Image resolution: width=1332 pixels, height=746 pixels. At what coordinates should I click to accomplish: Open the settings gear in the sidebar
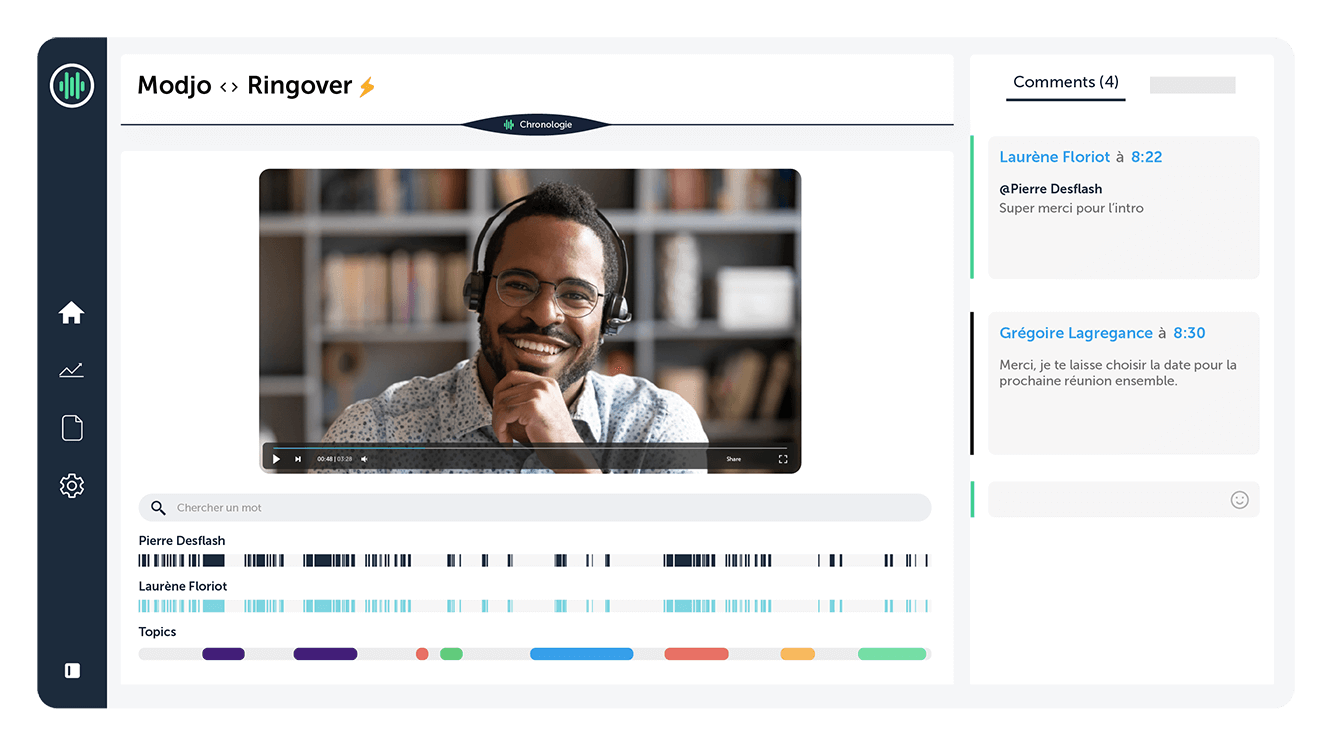(71, 485)
